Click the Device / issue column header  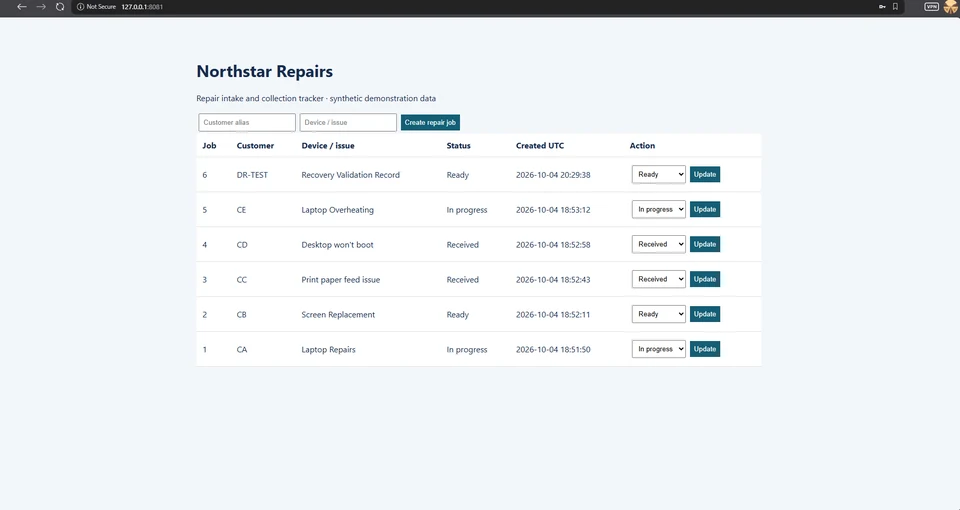tap(328, 146)
